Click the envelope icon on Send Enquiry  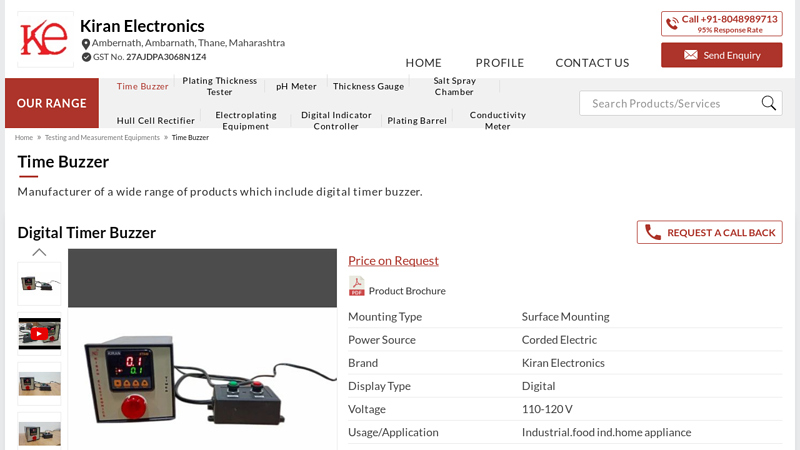point(690,55)
